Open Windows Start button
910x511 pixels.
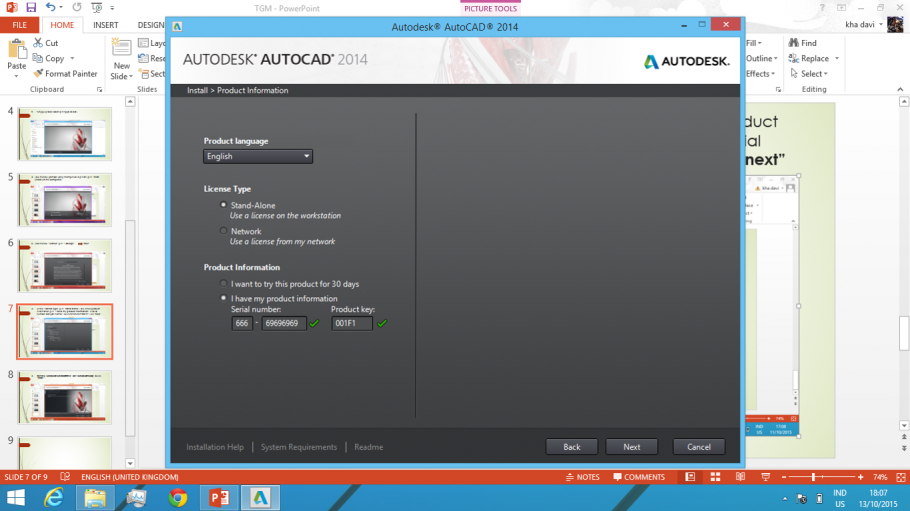pyautogui.click(x=16, y=498)
